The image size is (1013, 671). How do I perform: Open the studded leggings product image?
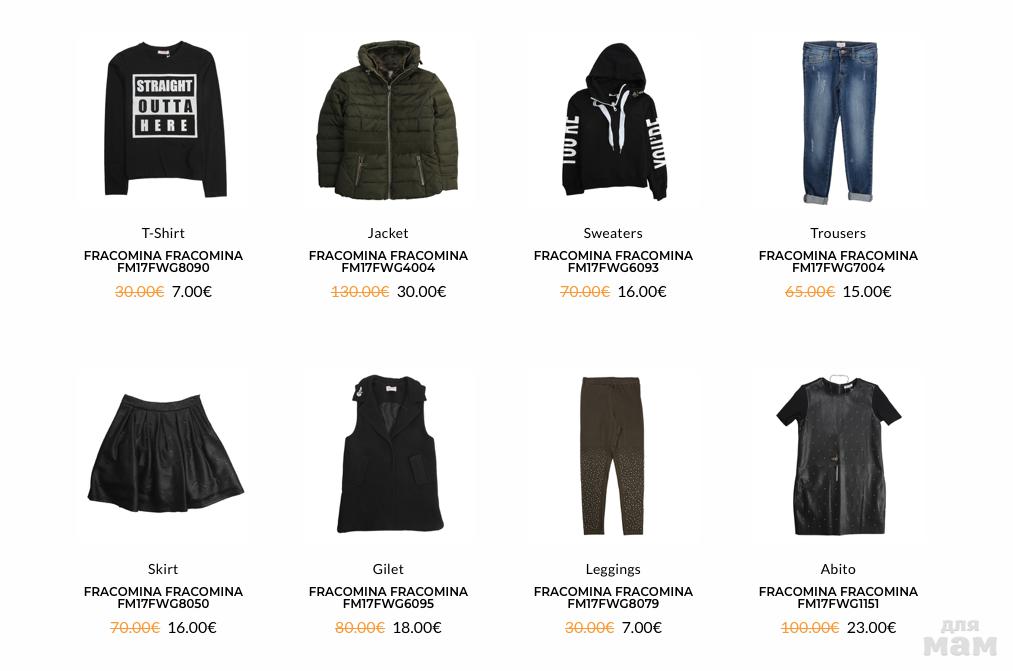point(612,455)
